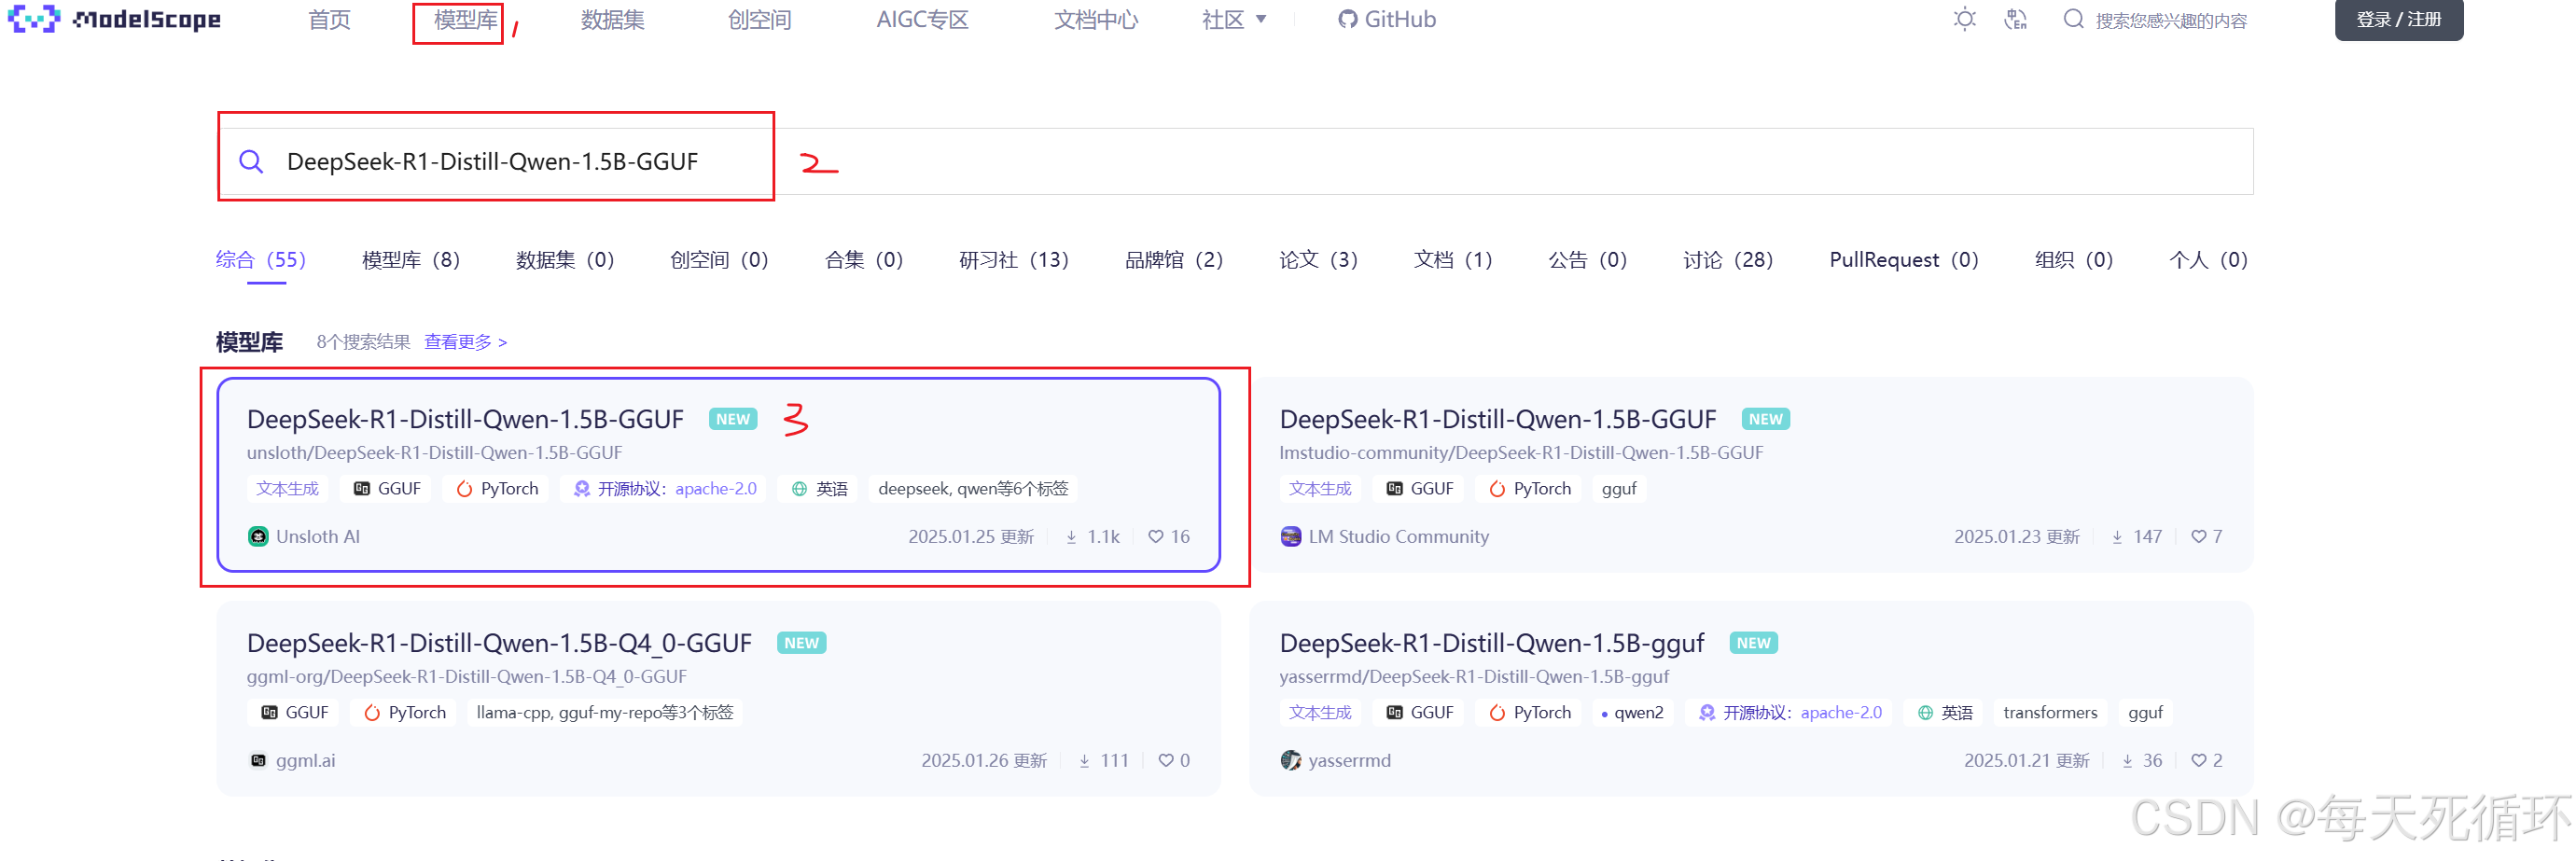2576x861 pixels.
Task: Select the 品牌馆 (2) results tab
Action: pos(1174,259)
